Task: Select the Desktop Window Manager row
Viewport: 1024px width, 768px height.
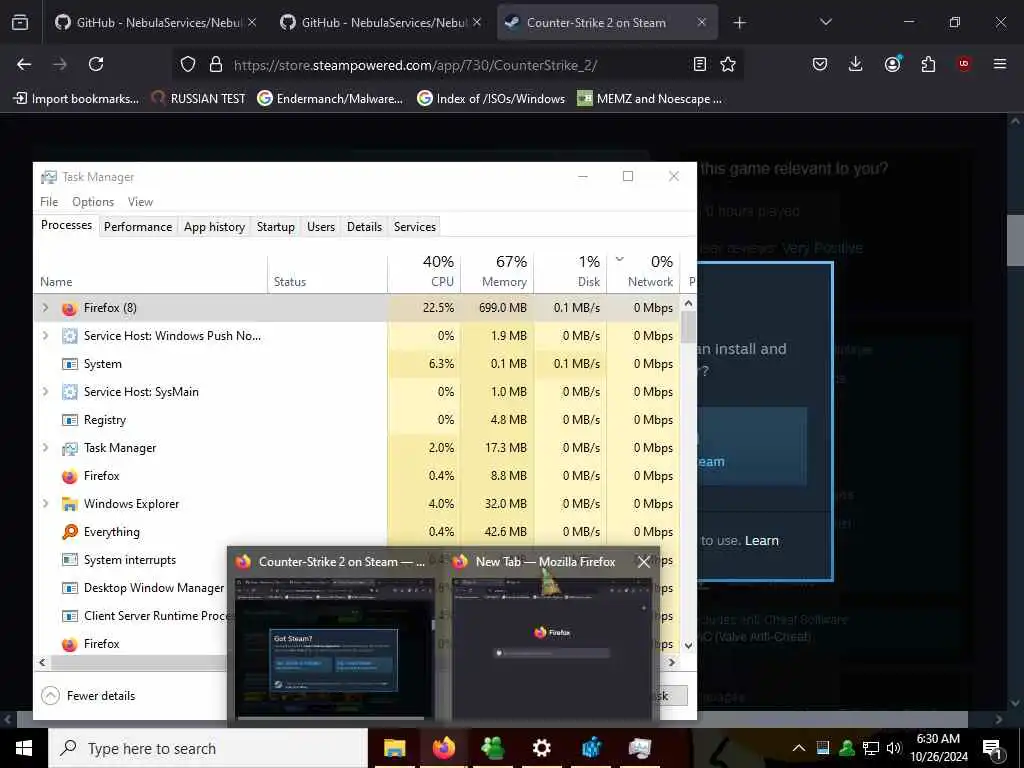Action: click(x=131, y=588)
